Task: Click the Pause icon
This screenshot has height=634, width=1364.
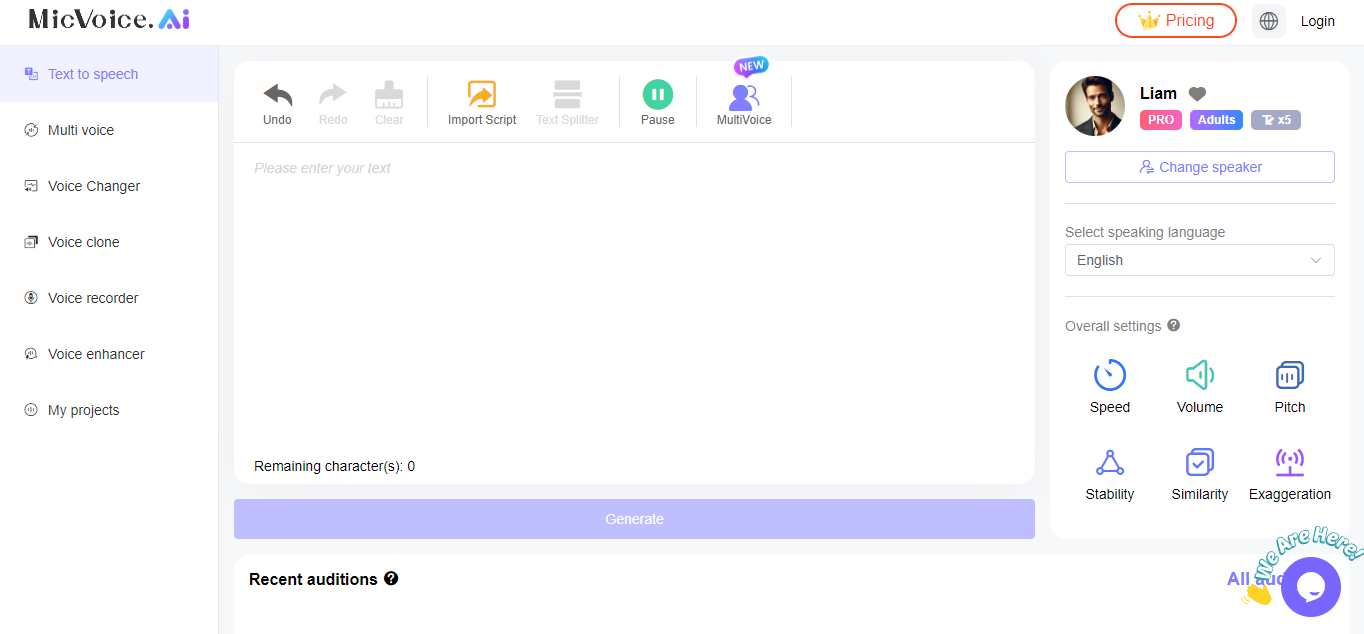Action: (657, 94)
